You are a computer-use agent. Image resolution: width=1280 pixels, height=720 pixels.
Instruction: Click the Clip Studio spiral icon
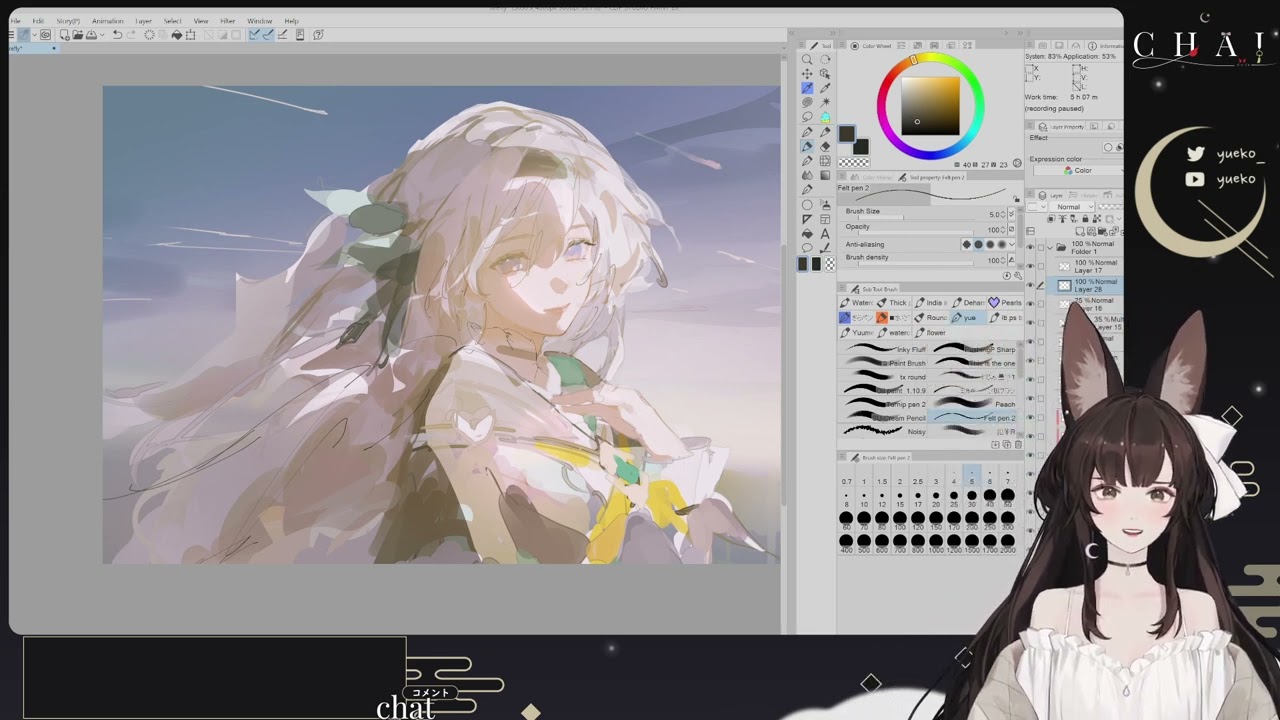coord(46,35)
